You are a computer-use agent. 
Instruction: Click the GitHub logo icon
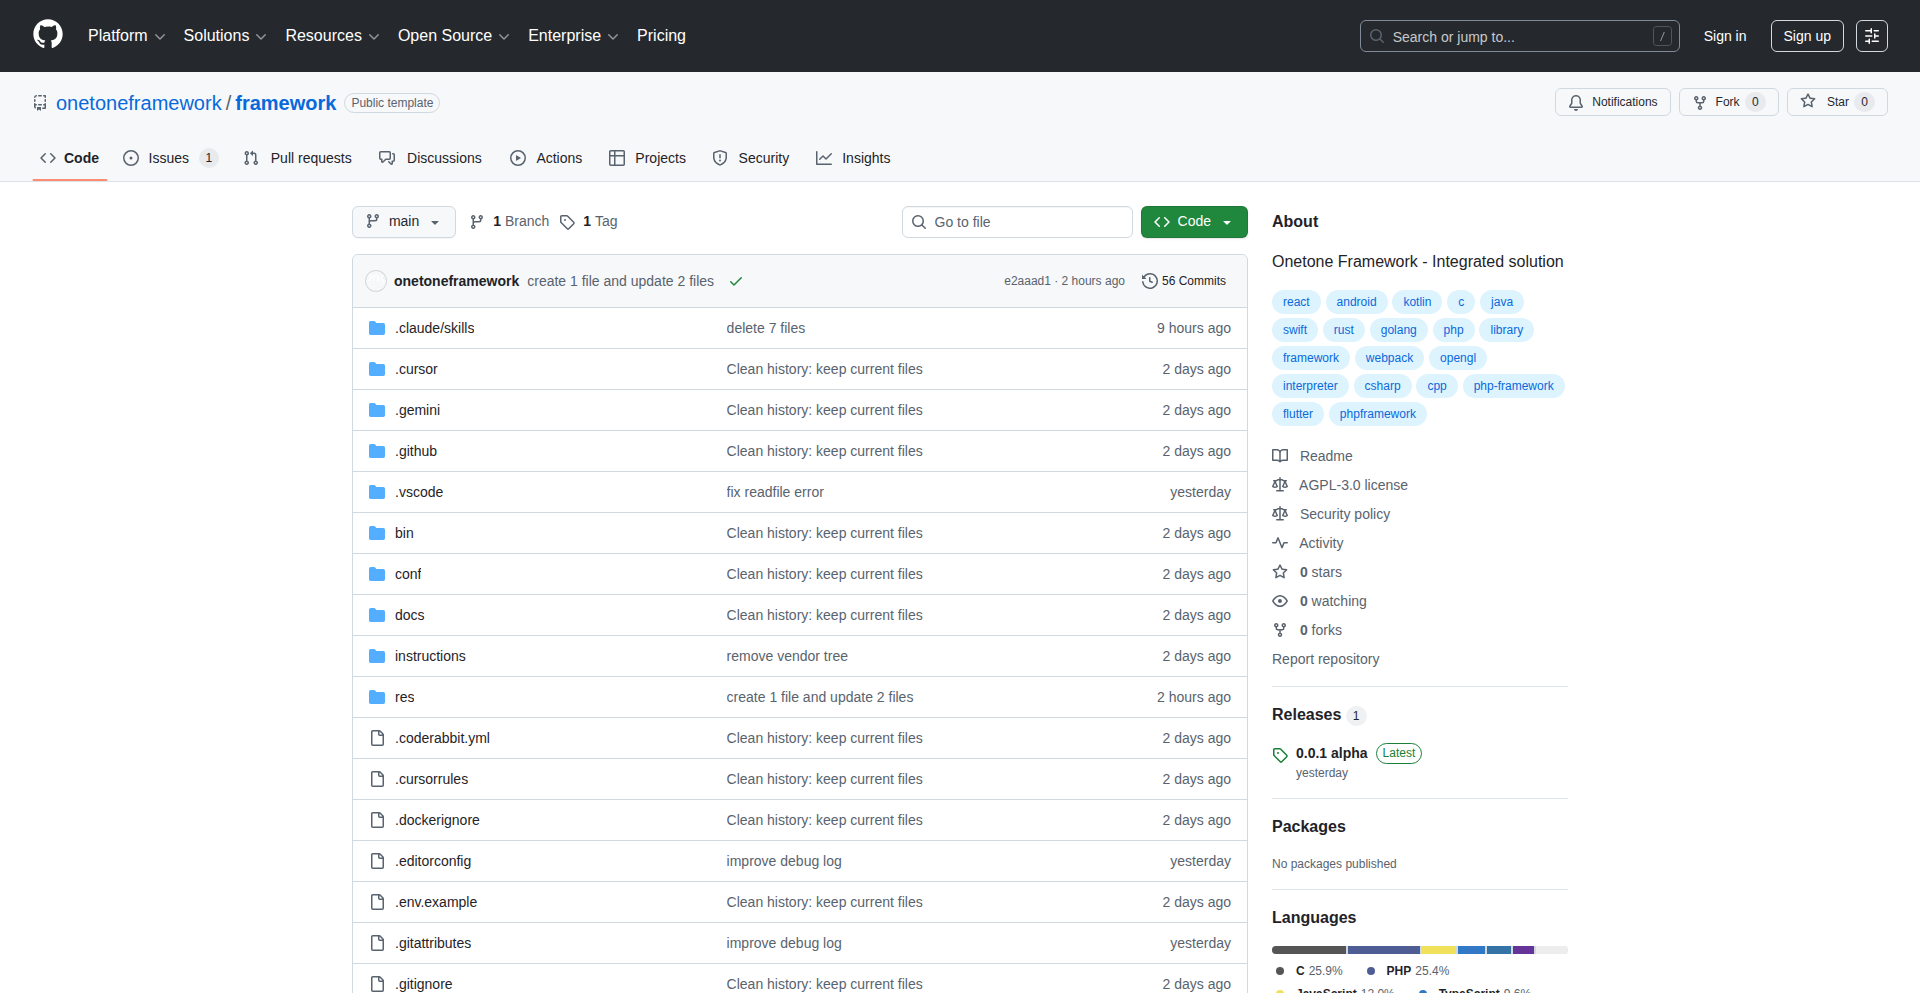(x=48, y=35)
